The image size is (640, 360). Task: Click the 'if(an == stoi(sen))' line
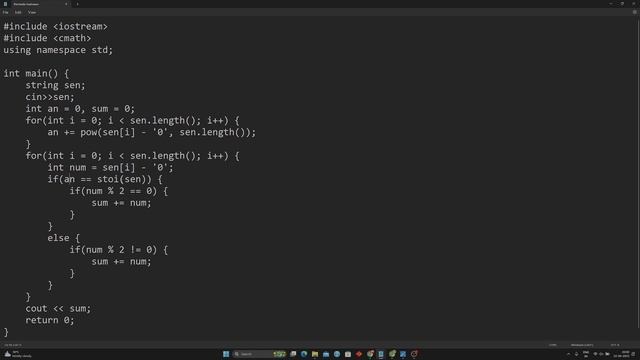coord(104,180)
